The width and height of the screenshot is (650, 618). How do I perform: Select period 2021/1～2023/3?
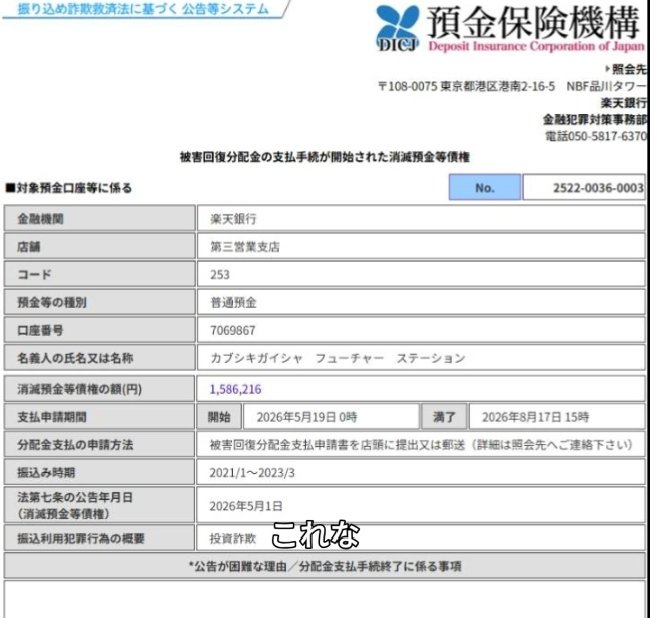click(252, 473)
